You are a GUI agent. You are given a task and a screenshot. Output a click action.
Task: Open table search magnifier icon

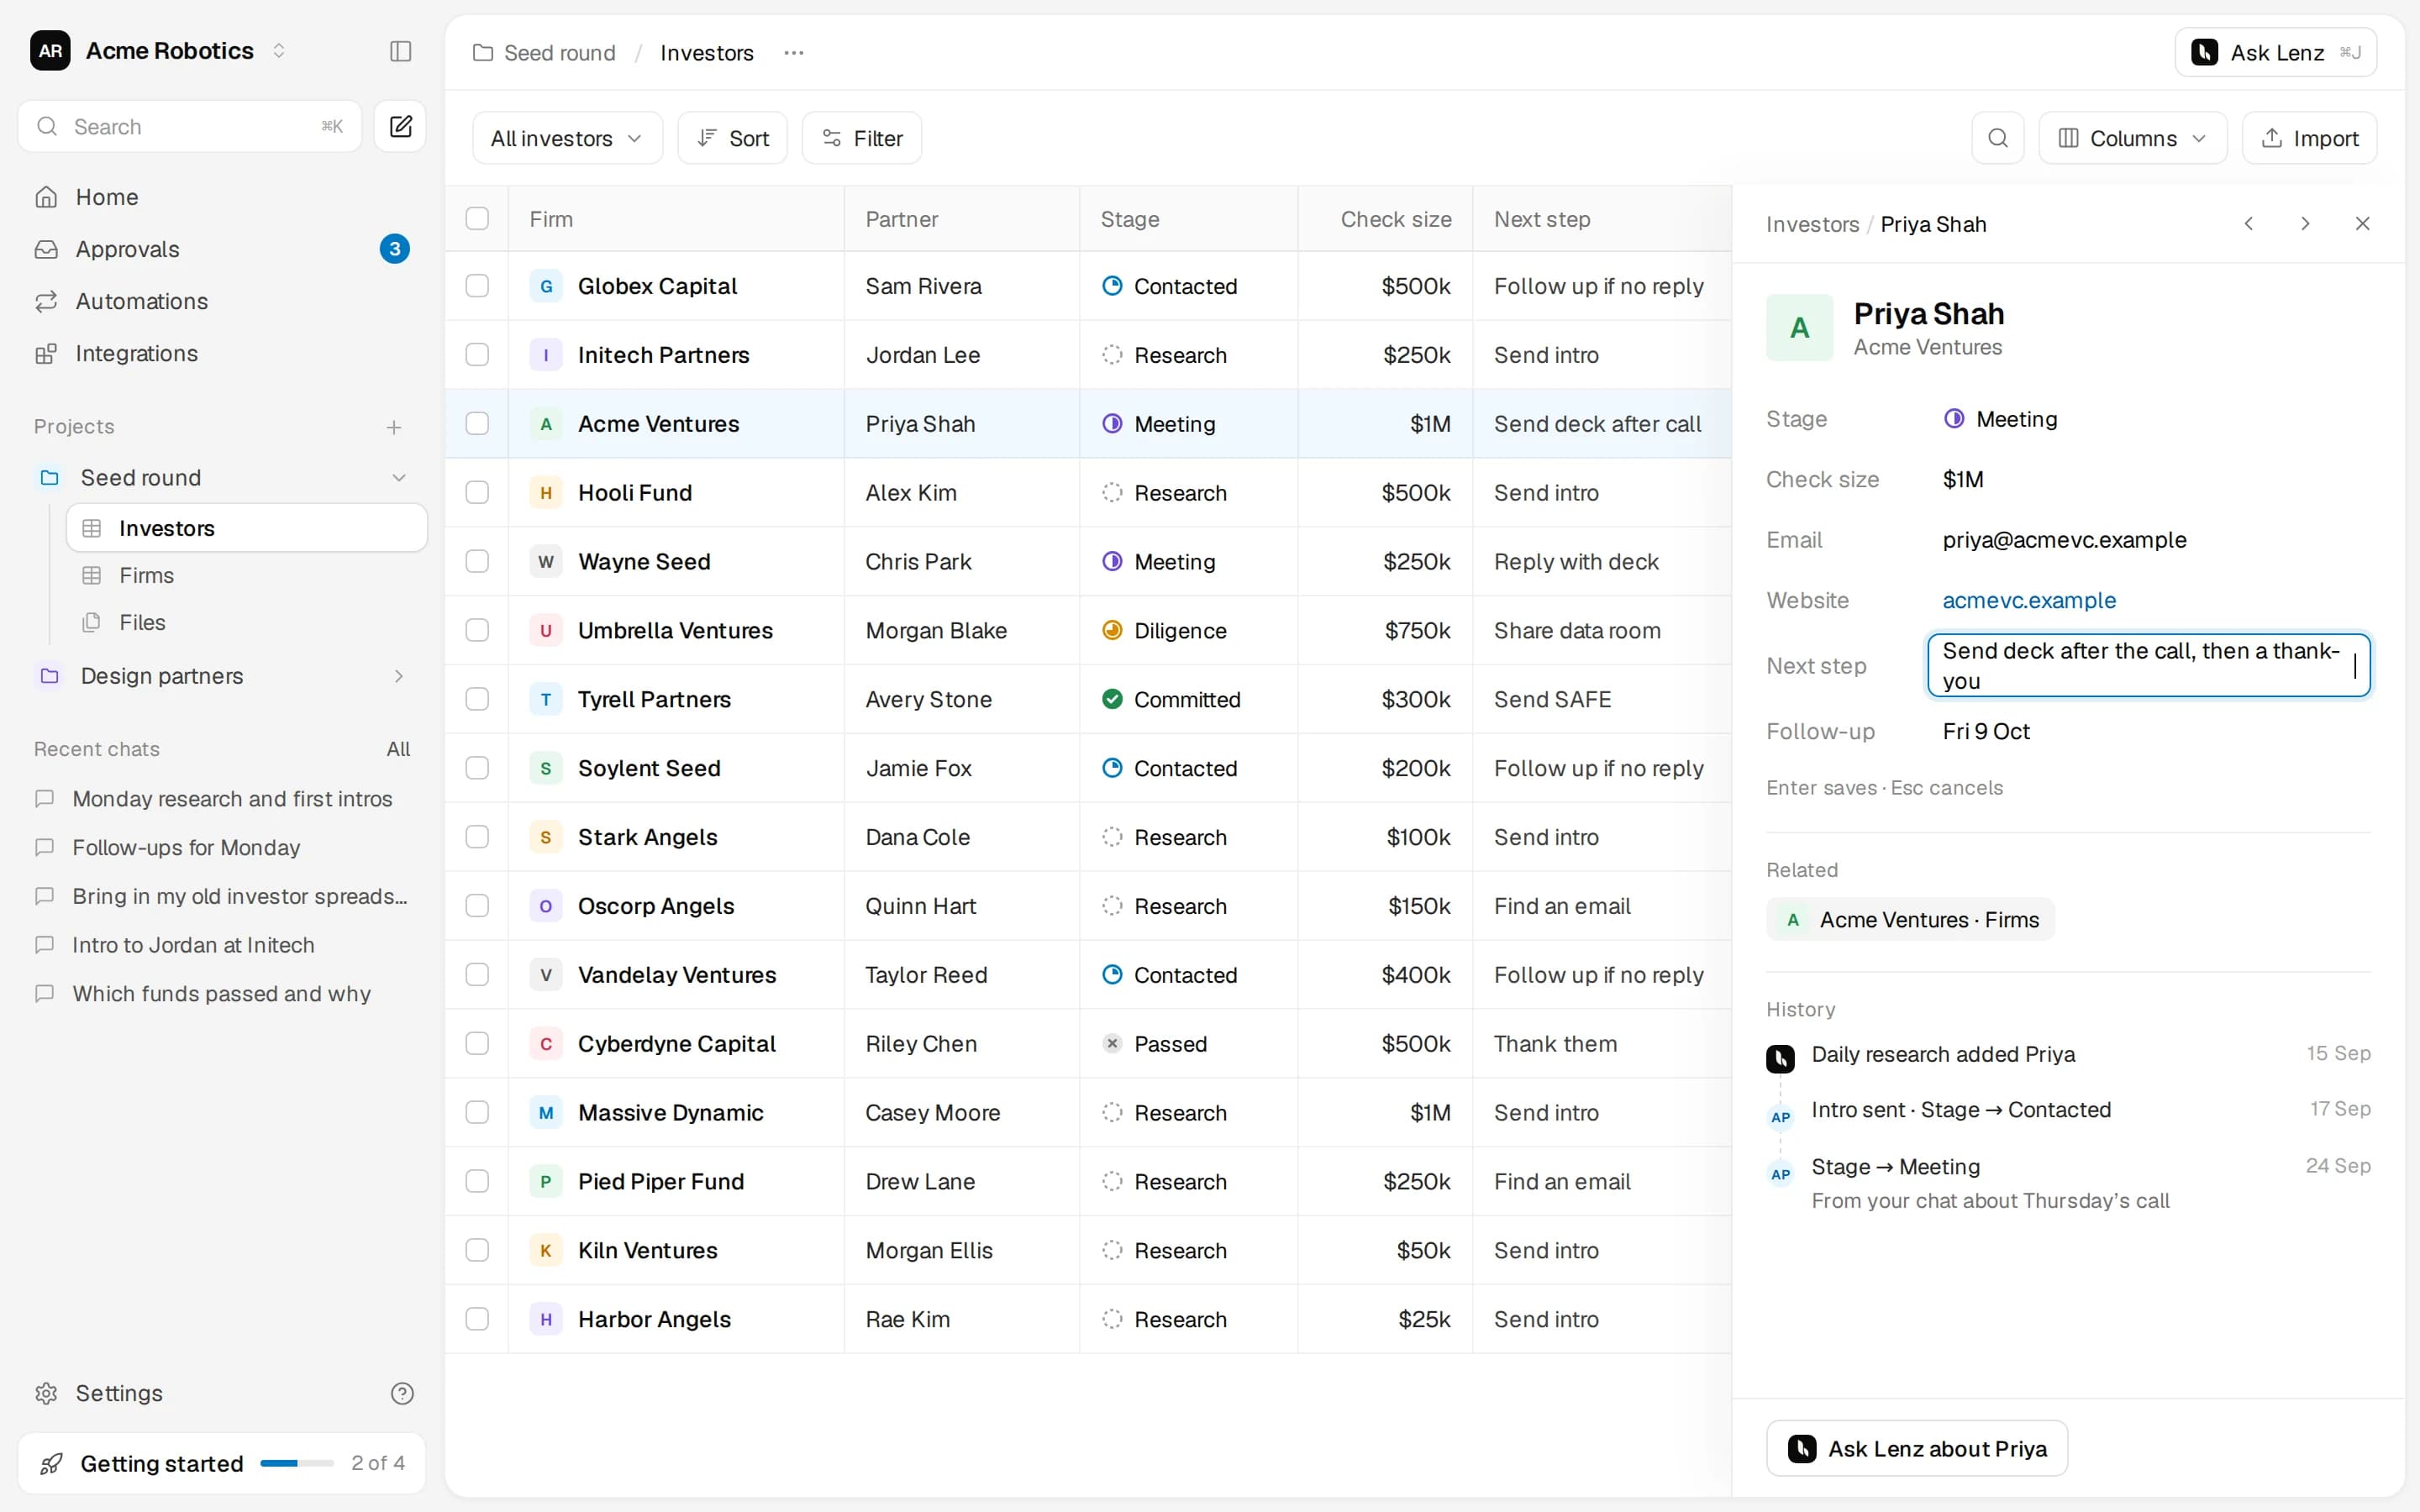point(1997,138)
